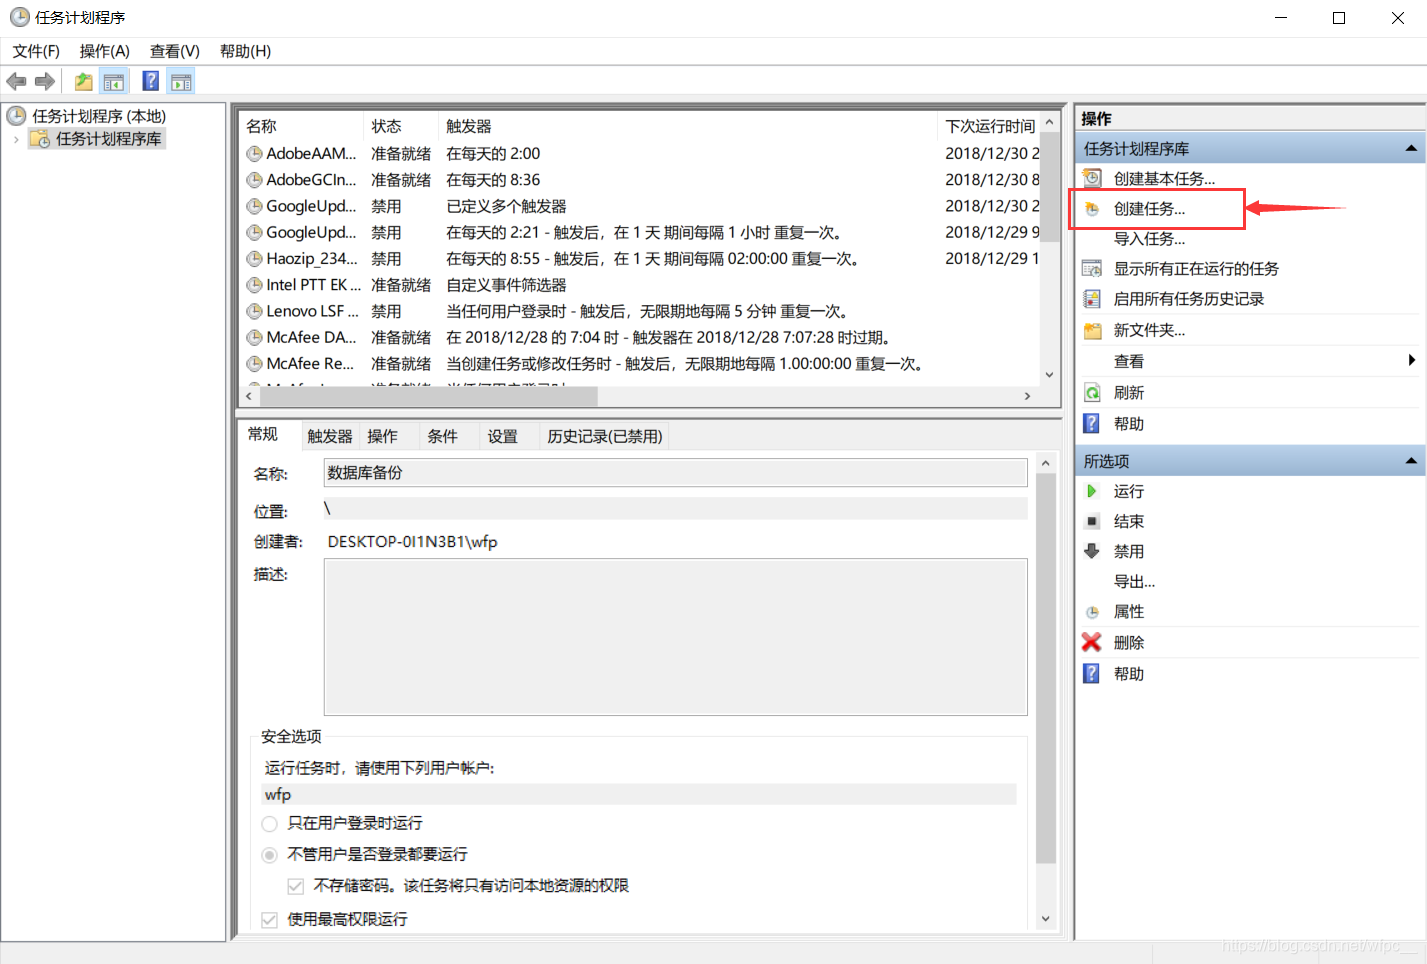Toggle 使用最高权限运行 checkbox
Viewport: 1427px width, 964px height.
click(x=269, y=920)
